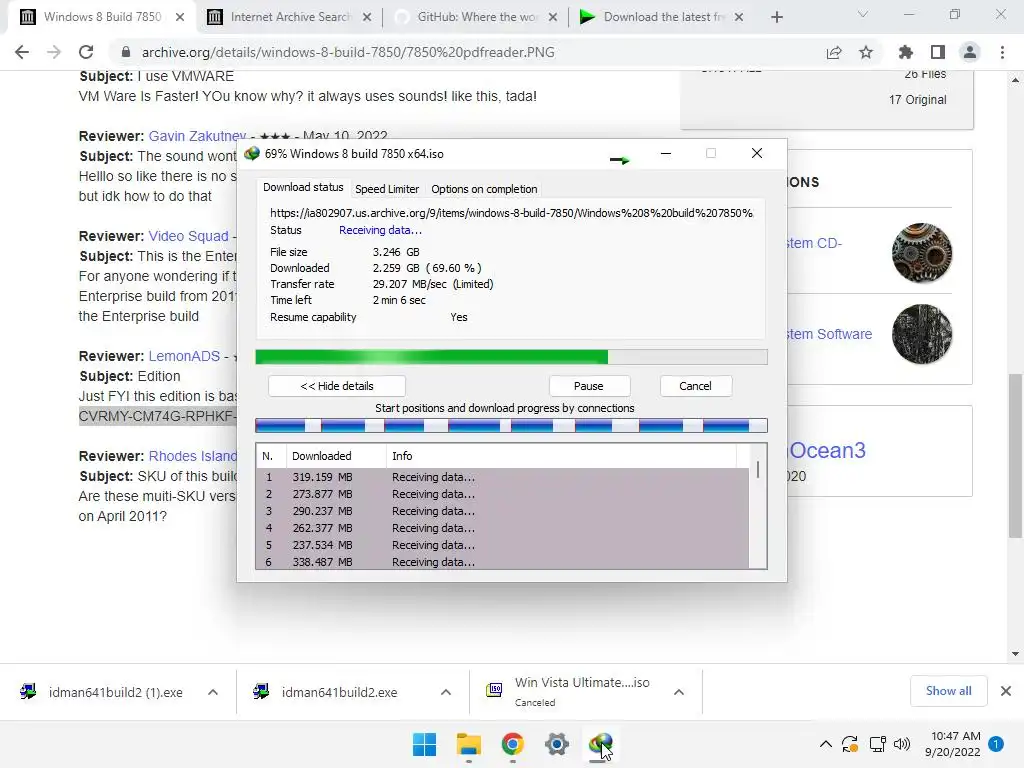Open notification badge near clock
Viewport: 1024px width, 768px height.
[996, 744]
